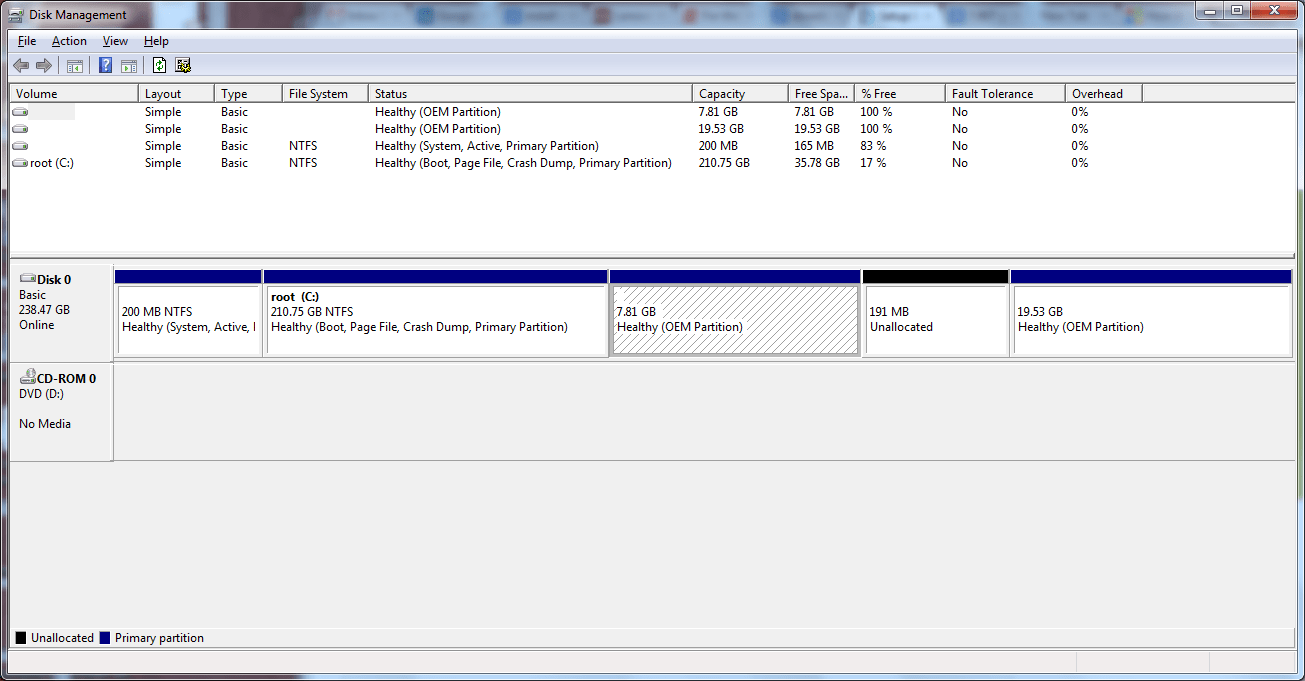The image size is (1305, 681).
Task: Click the Disk 0 drive icon
Action: tap(27, 279)
